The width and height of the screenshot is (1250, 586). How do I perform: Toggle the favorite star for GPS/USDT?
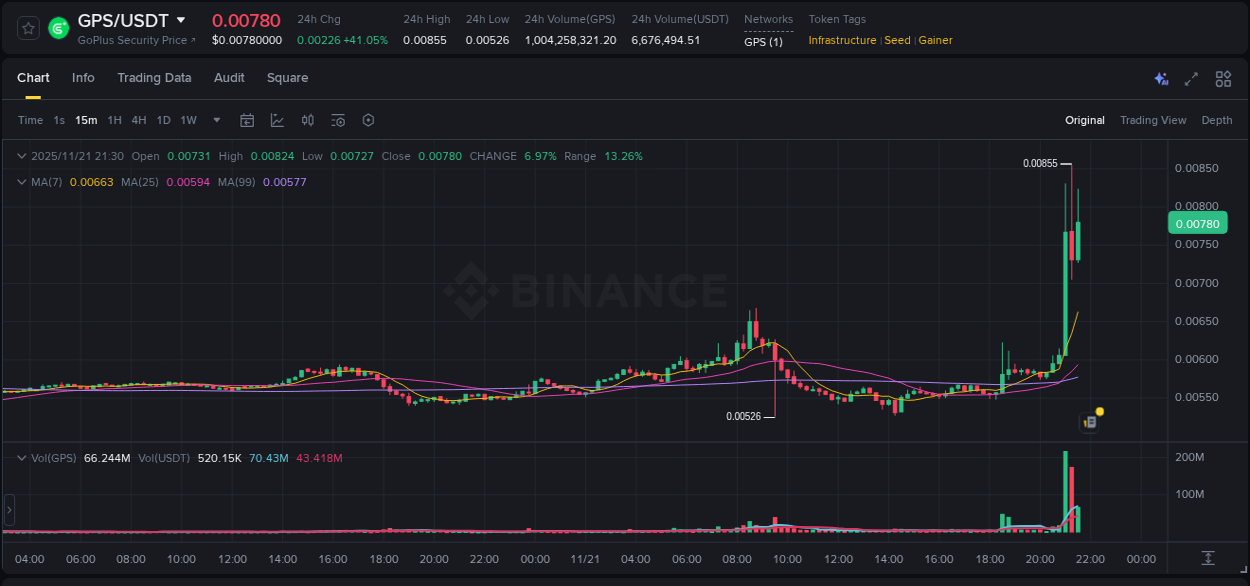27,27
